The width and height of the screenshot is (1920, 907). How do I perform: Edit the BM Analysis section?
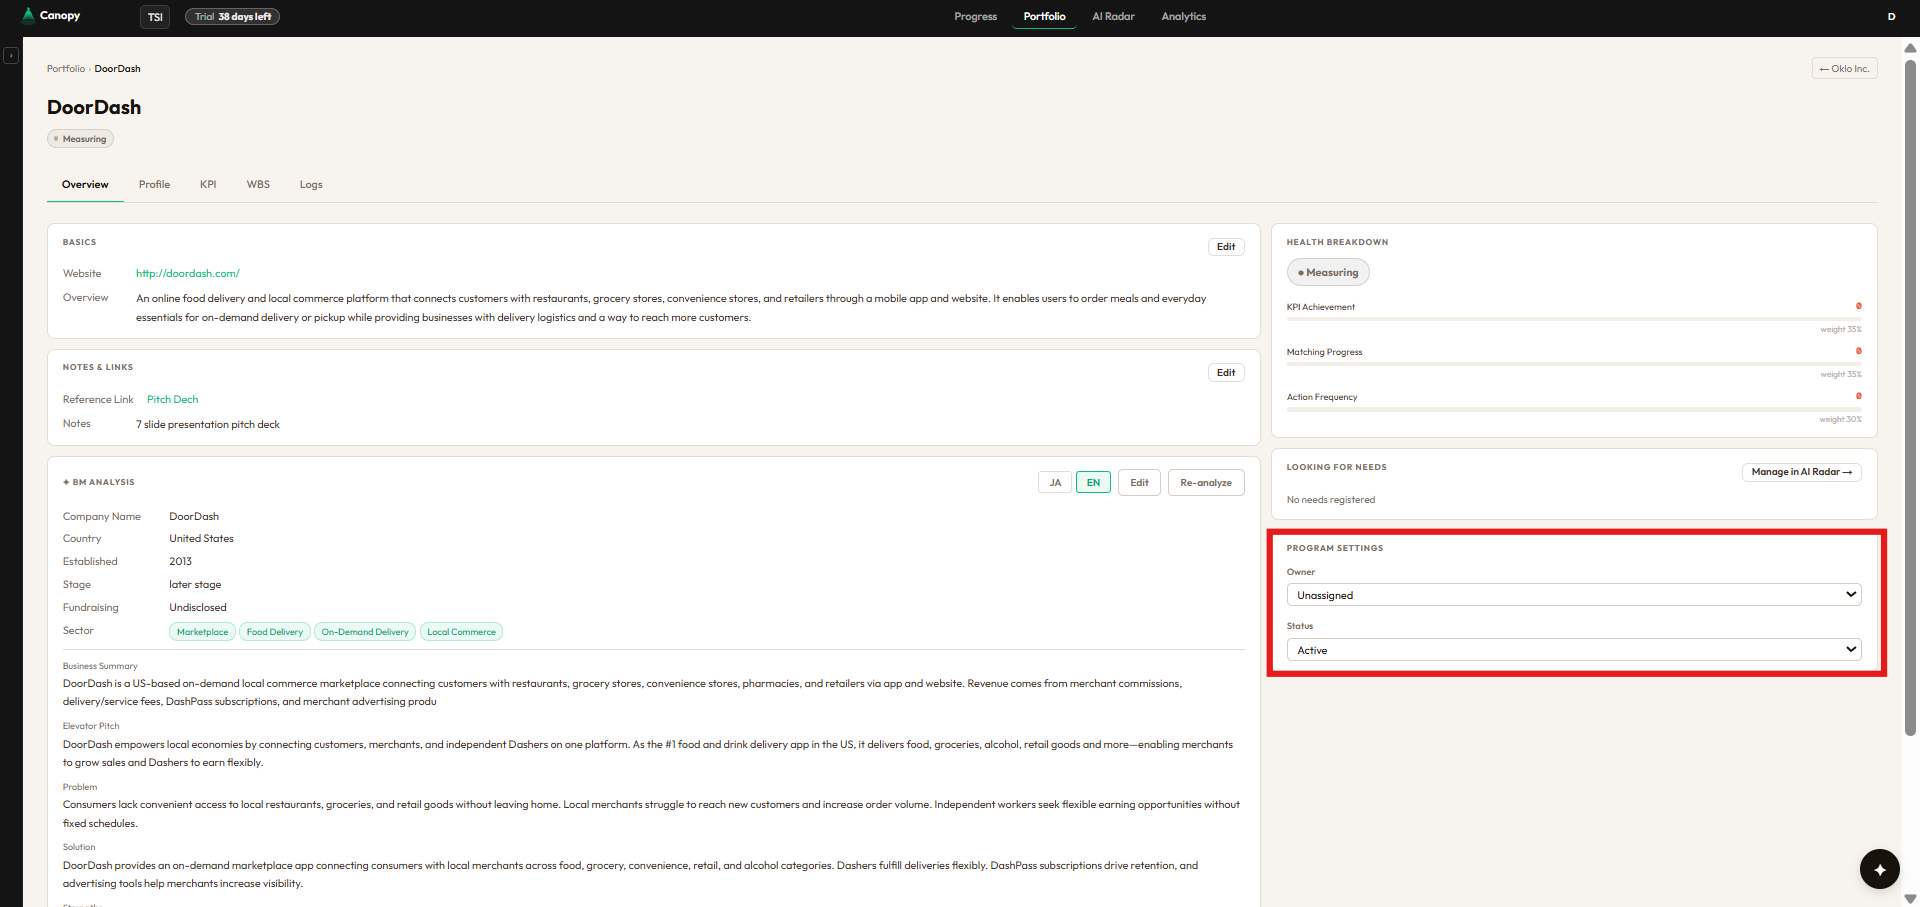pyautogui.click(x=1139, y=483)
